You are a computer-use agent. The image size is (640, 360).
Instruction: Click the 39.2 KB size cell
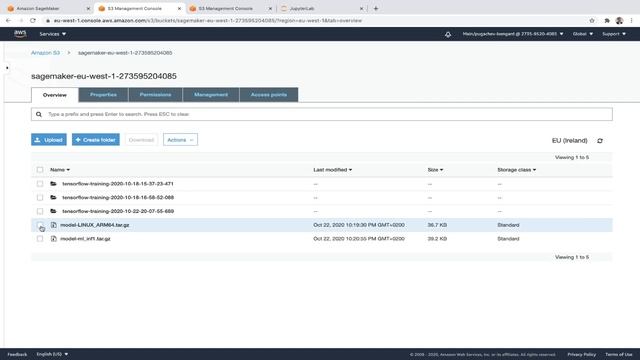coord(437,239)
